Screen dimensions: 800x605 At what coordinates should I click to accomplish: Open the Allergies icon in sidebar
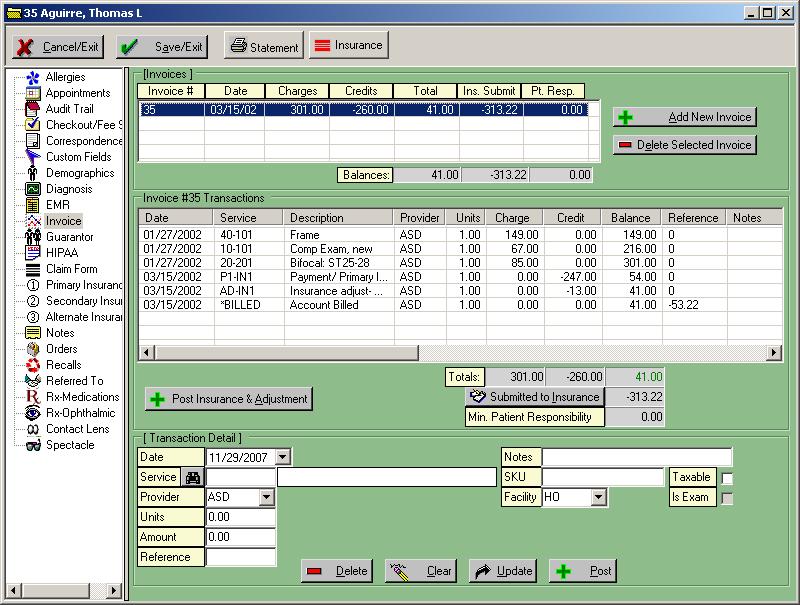(x=33, y=77)
